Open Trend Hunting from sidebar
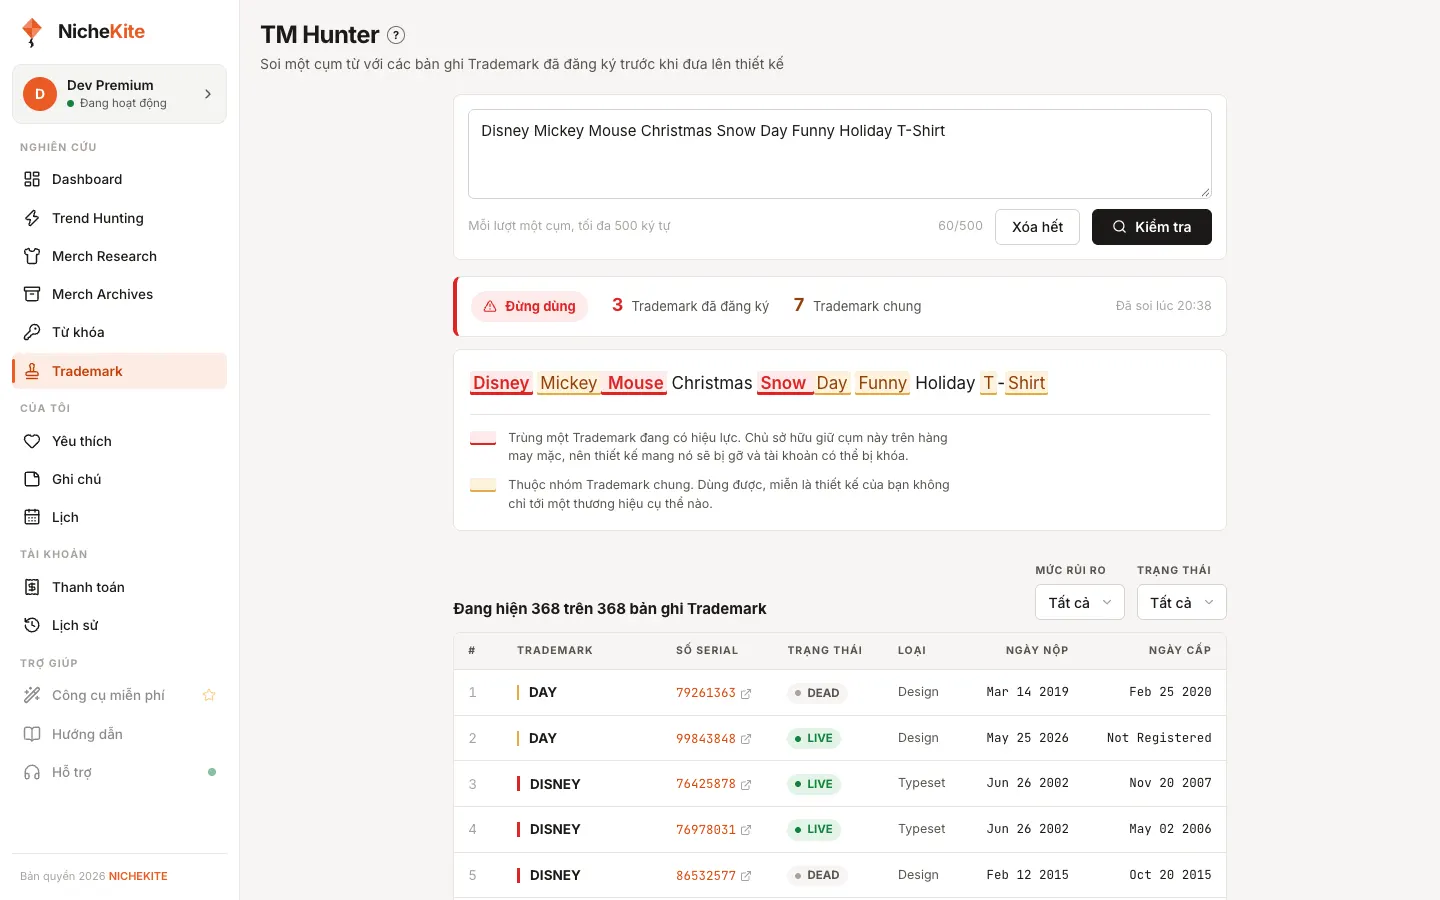1440x900 pixels. [x=120, y=218]
